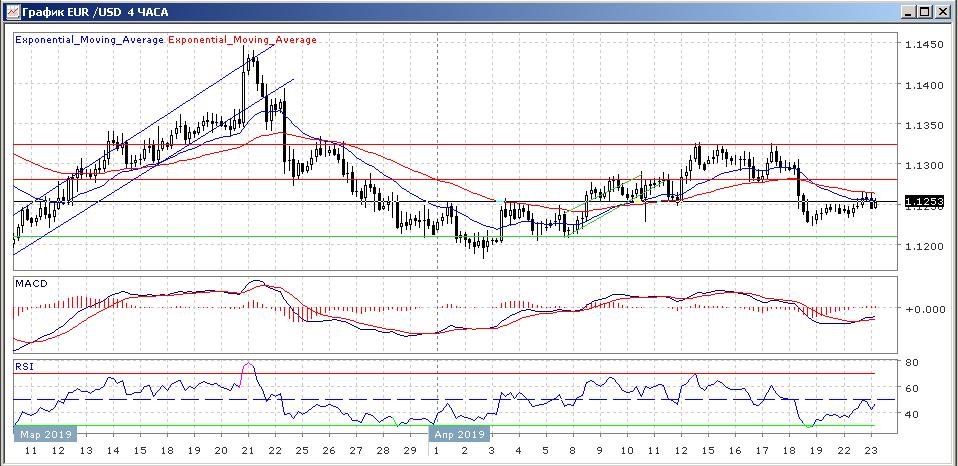Screen dimensions: 958x466
Task: Click date 29 on the time axis
Action: click(406, 452)
